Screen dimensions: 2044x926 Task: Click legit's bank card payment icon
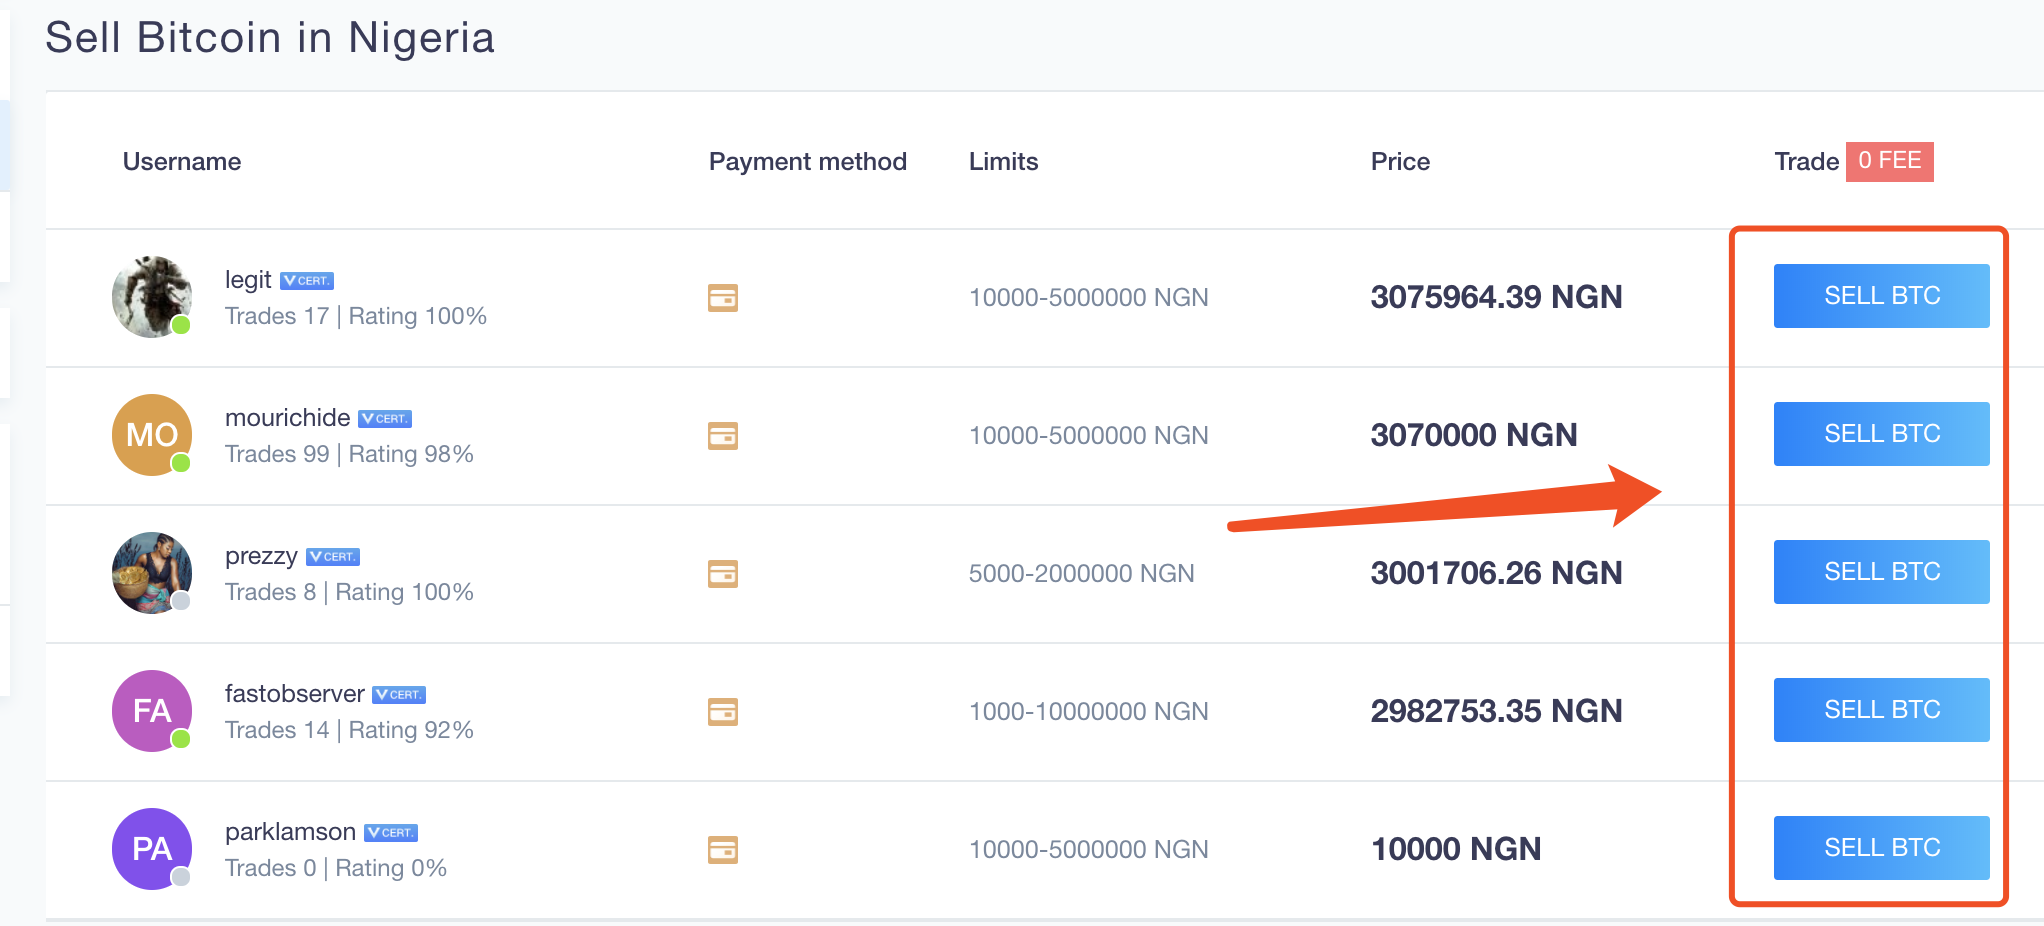tap(722, 298)
